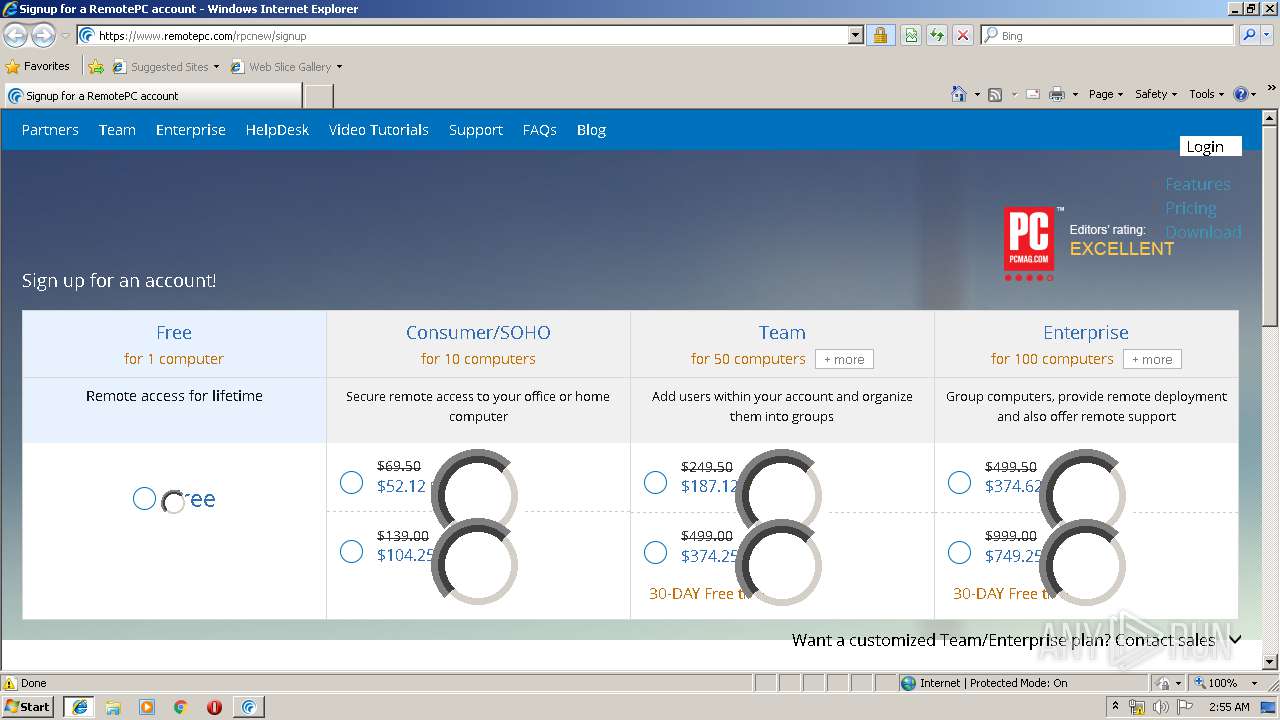This screenshot has height=720, width=1280.
Task: Open the Blog navigation item
Action: click(591, 130)
